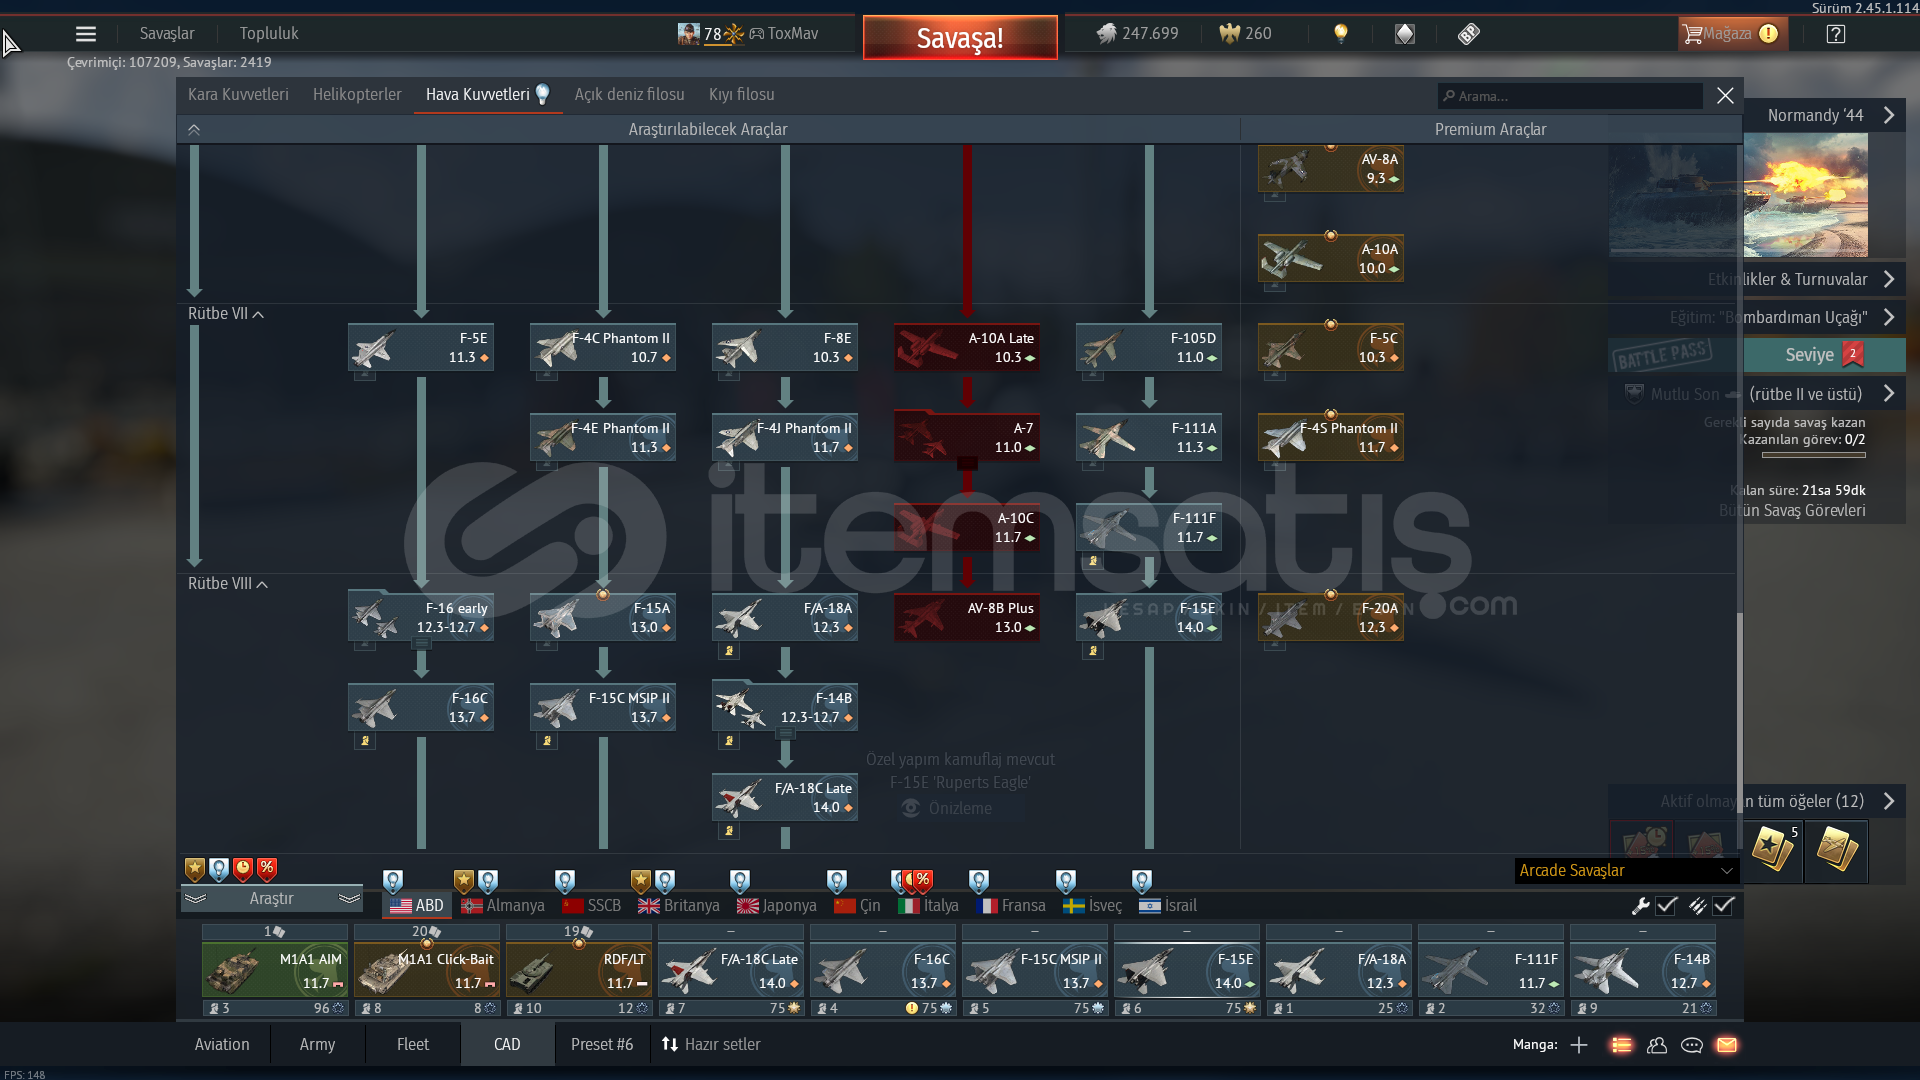This screenshot has width=1920, height=1080.
Task: Close the research tree window
Action: coord(1725,95)
